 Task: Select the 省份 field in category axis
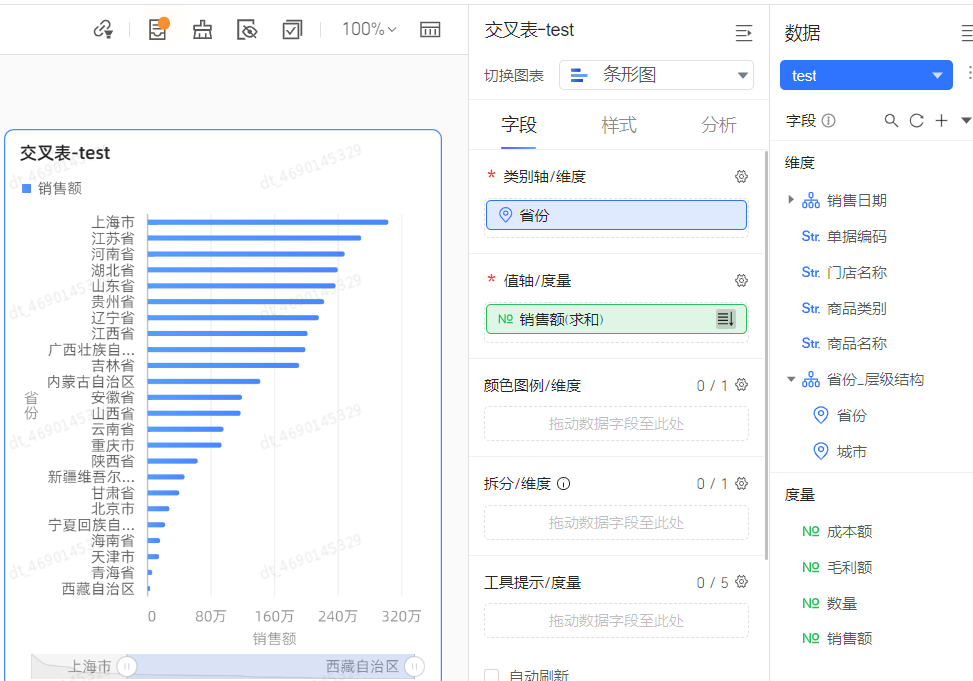pos(616,215)
